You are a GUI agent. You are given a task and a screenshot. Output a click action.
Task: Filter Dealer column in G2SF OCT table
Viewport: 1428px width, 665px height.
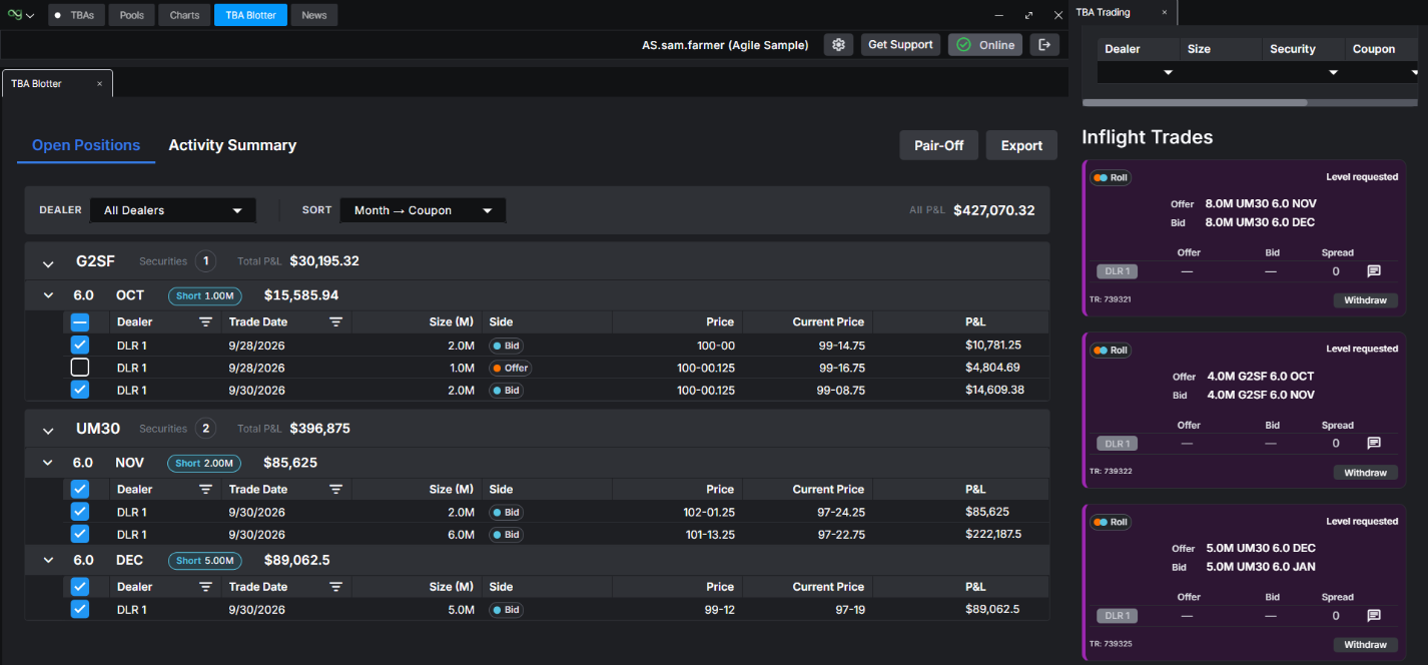pos(205,322)
